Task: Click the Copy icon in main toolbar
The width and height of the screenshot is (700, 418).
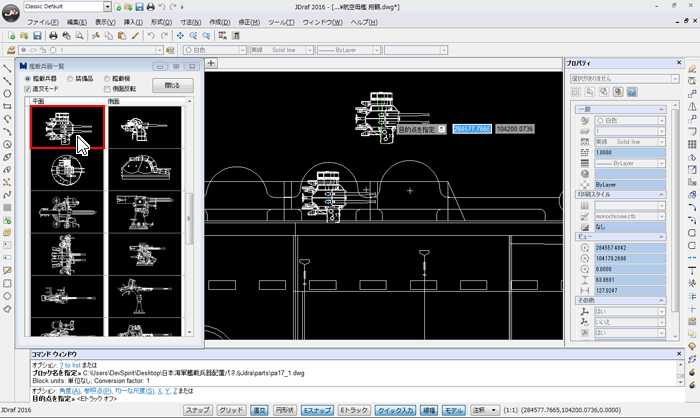Action: [108, 36]
